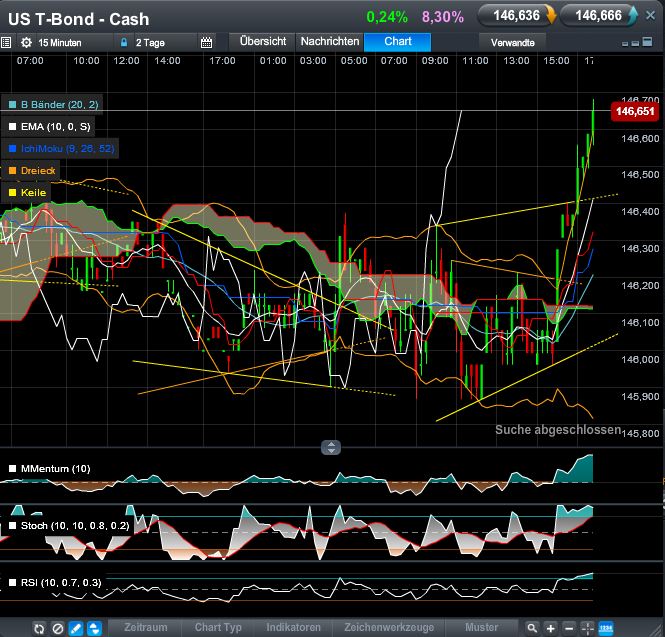The width and height of the screenshot is (665, 637).
Task: Click the 09:00 time axis label
Action: 435,61
